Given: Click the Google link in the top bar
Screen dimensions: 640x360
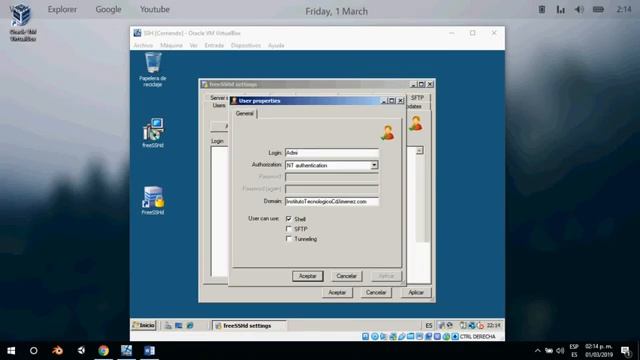Looking at the screenshot, I should pyautogui.click(x=108, y=9).
